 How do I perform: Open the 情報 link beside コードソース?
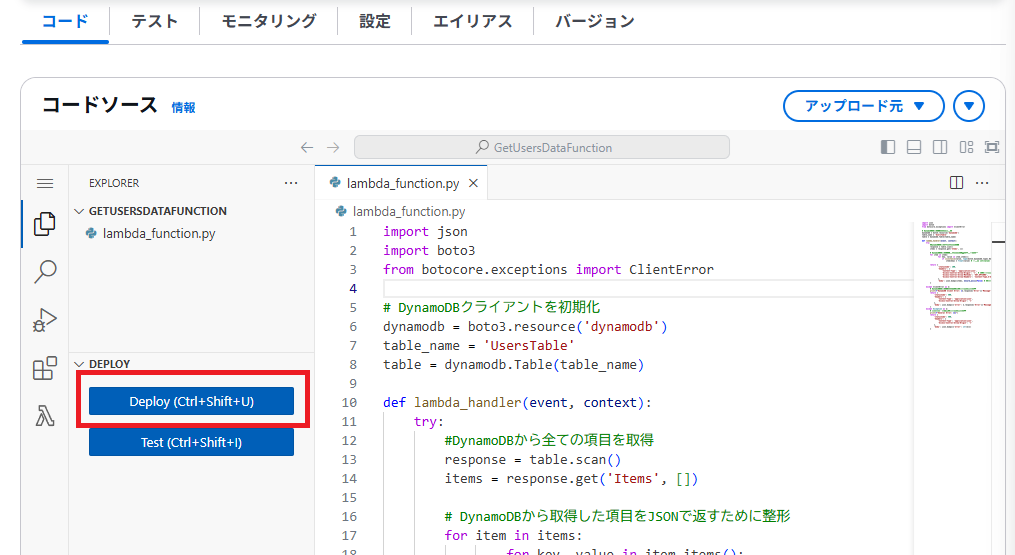tap(183, 108)
